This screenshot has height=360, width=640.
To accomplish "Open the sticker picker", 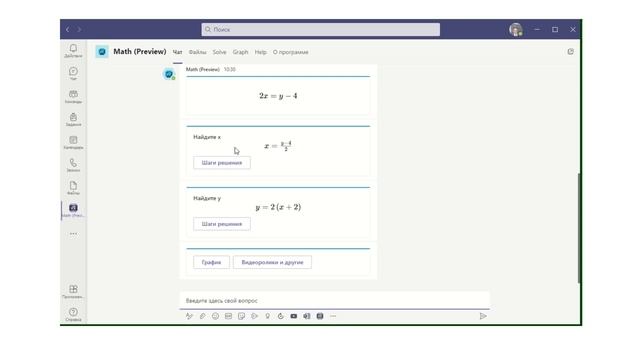I will coord(241,316).
